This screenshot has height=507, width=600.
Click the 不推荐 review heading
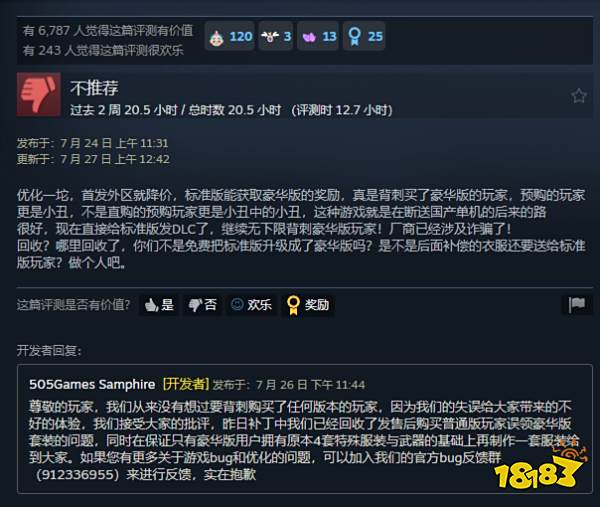pyautogui.click(x=94, y=88)
